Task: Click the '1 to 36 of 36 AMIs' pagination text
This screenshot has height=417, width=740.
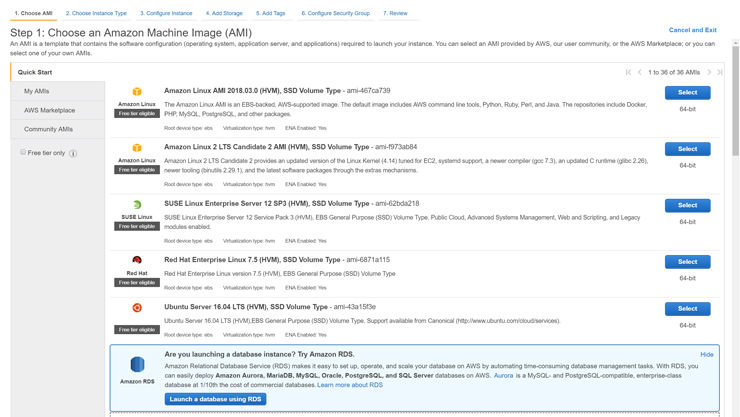Action: click(674, 72)
